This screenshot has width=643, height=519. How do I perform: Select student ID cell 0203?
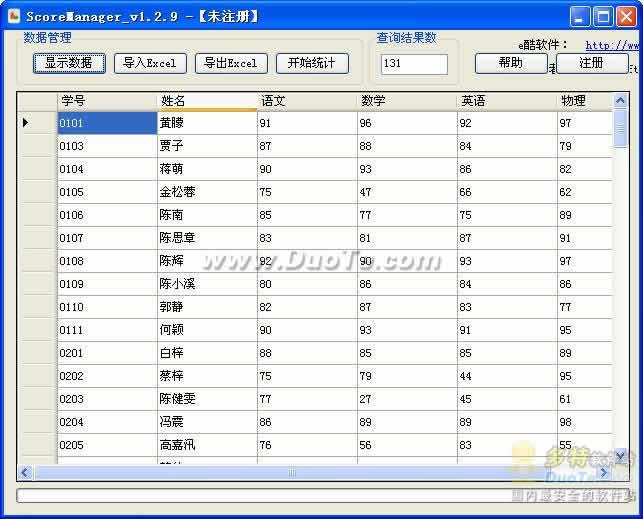pos(107,398)
